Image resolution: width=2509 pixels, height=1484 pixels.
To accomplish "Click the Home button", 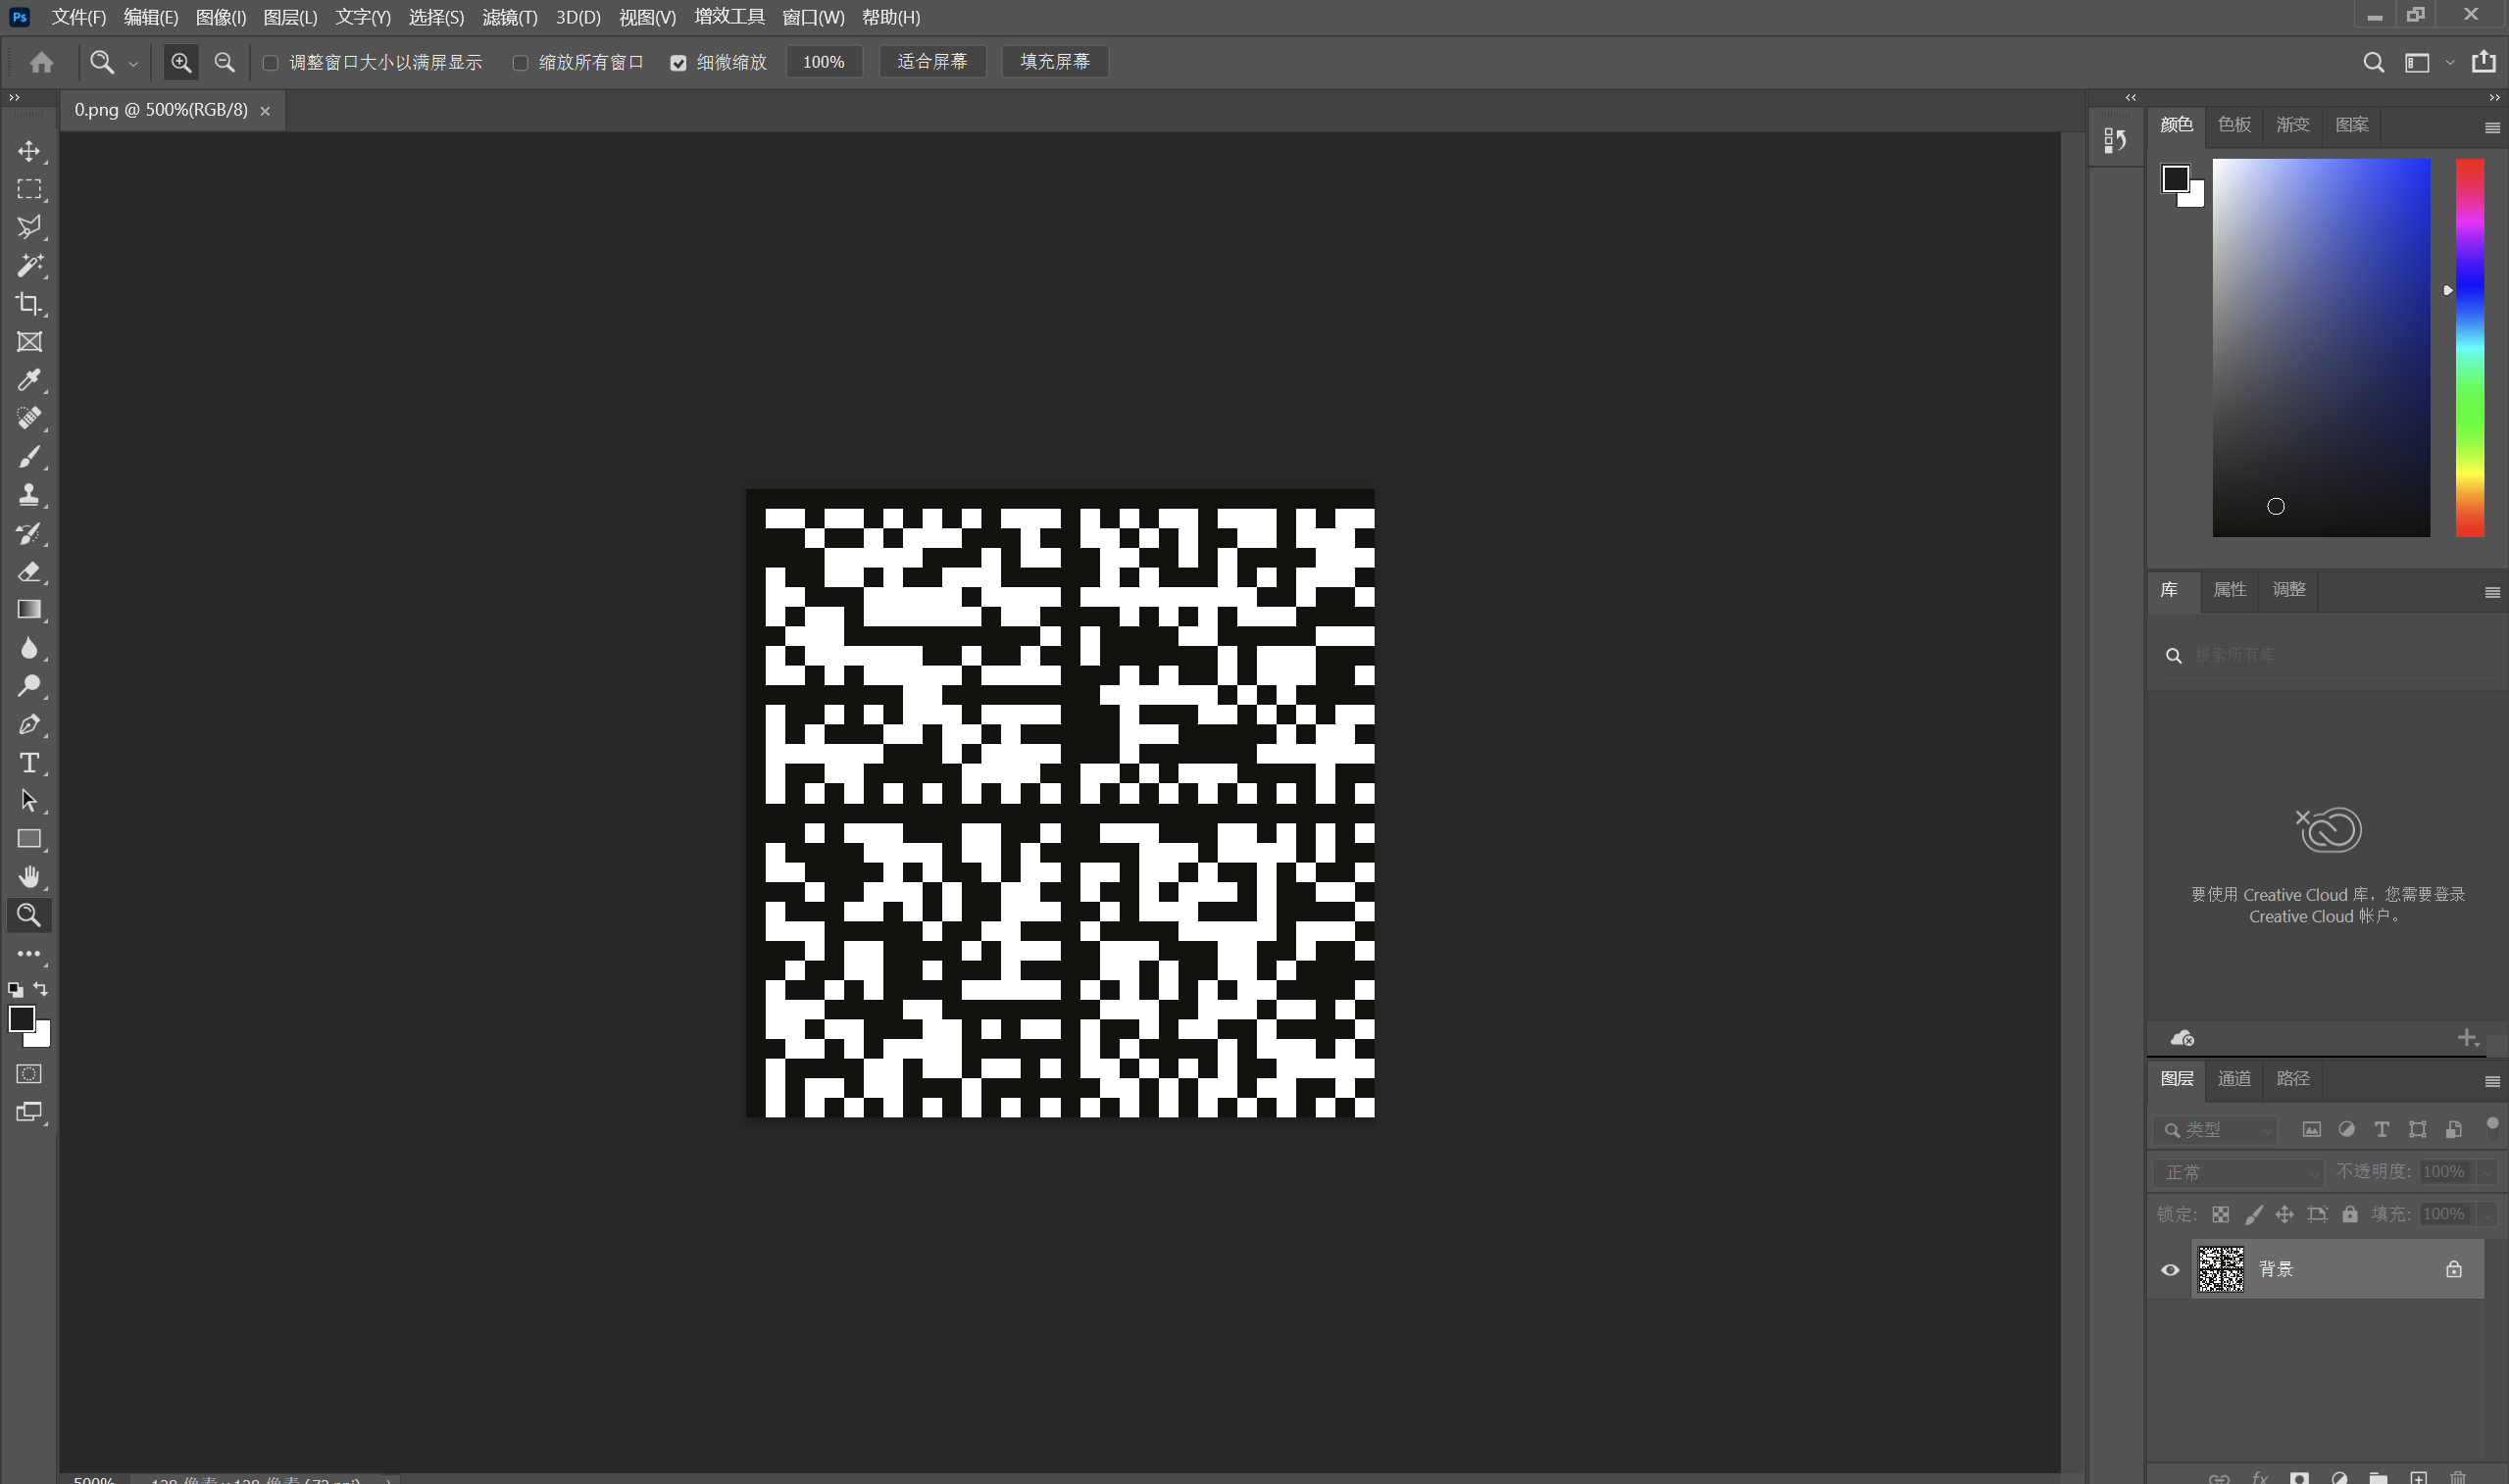I will [41, 62].
